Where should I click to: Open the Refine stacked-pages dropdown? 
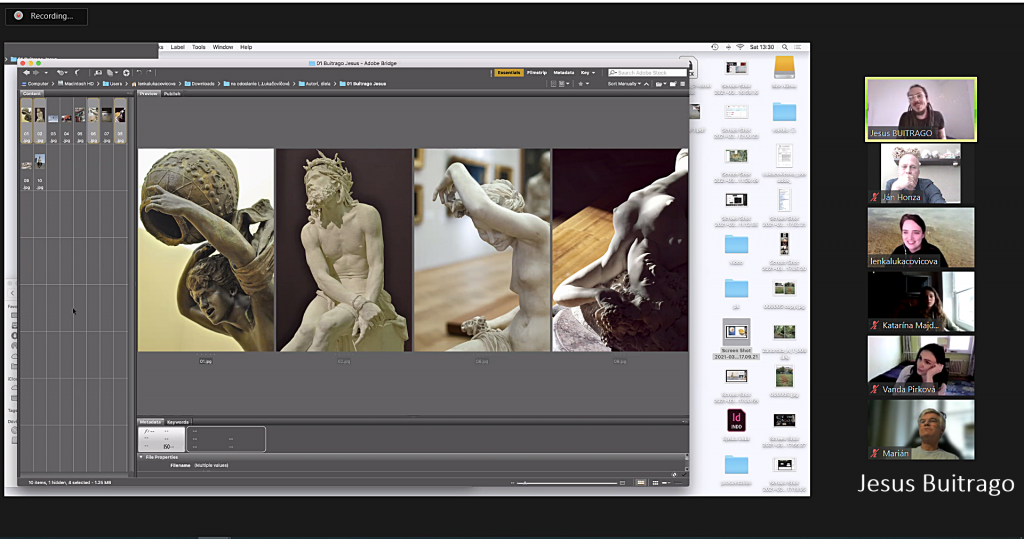[112, 73]
